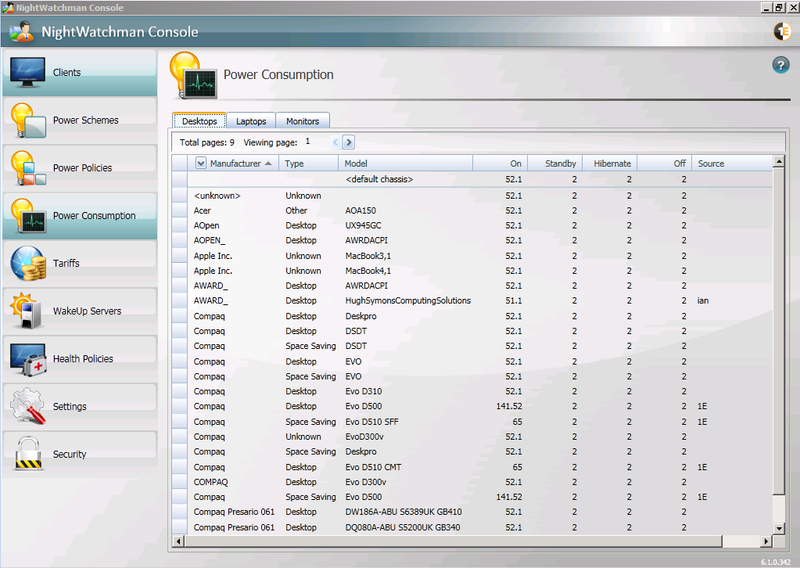This screenshot has height=568, width=800.
Task: Click the Settings wrench icon
Action: coord(27,407)
